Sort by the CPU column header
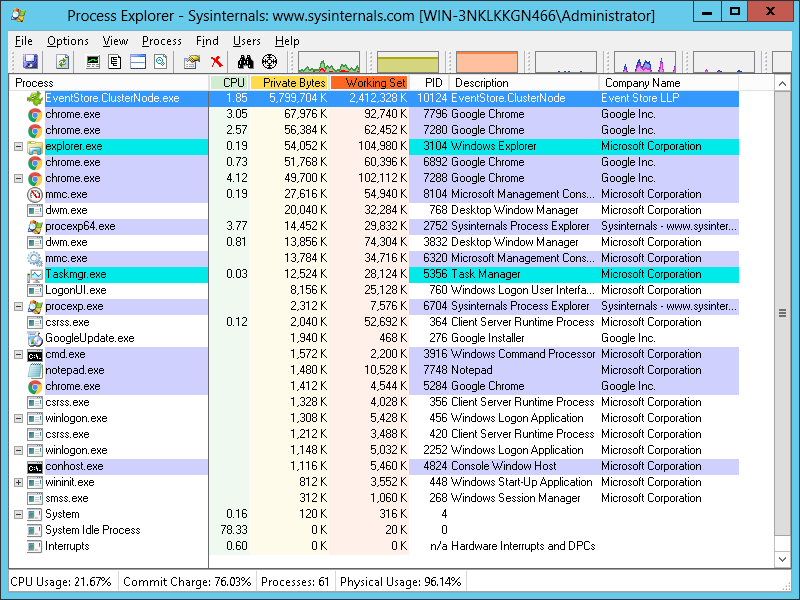800x600 pixels. 229,83
